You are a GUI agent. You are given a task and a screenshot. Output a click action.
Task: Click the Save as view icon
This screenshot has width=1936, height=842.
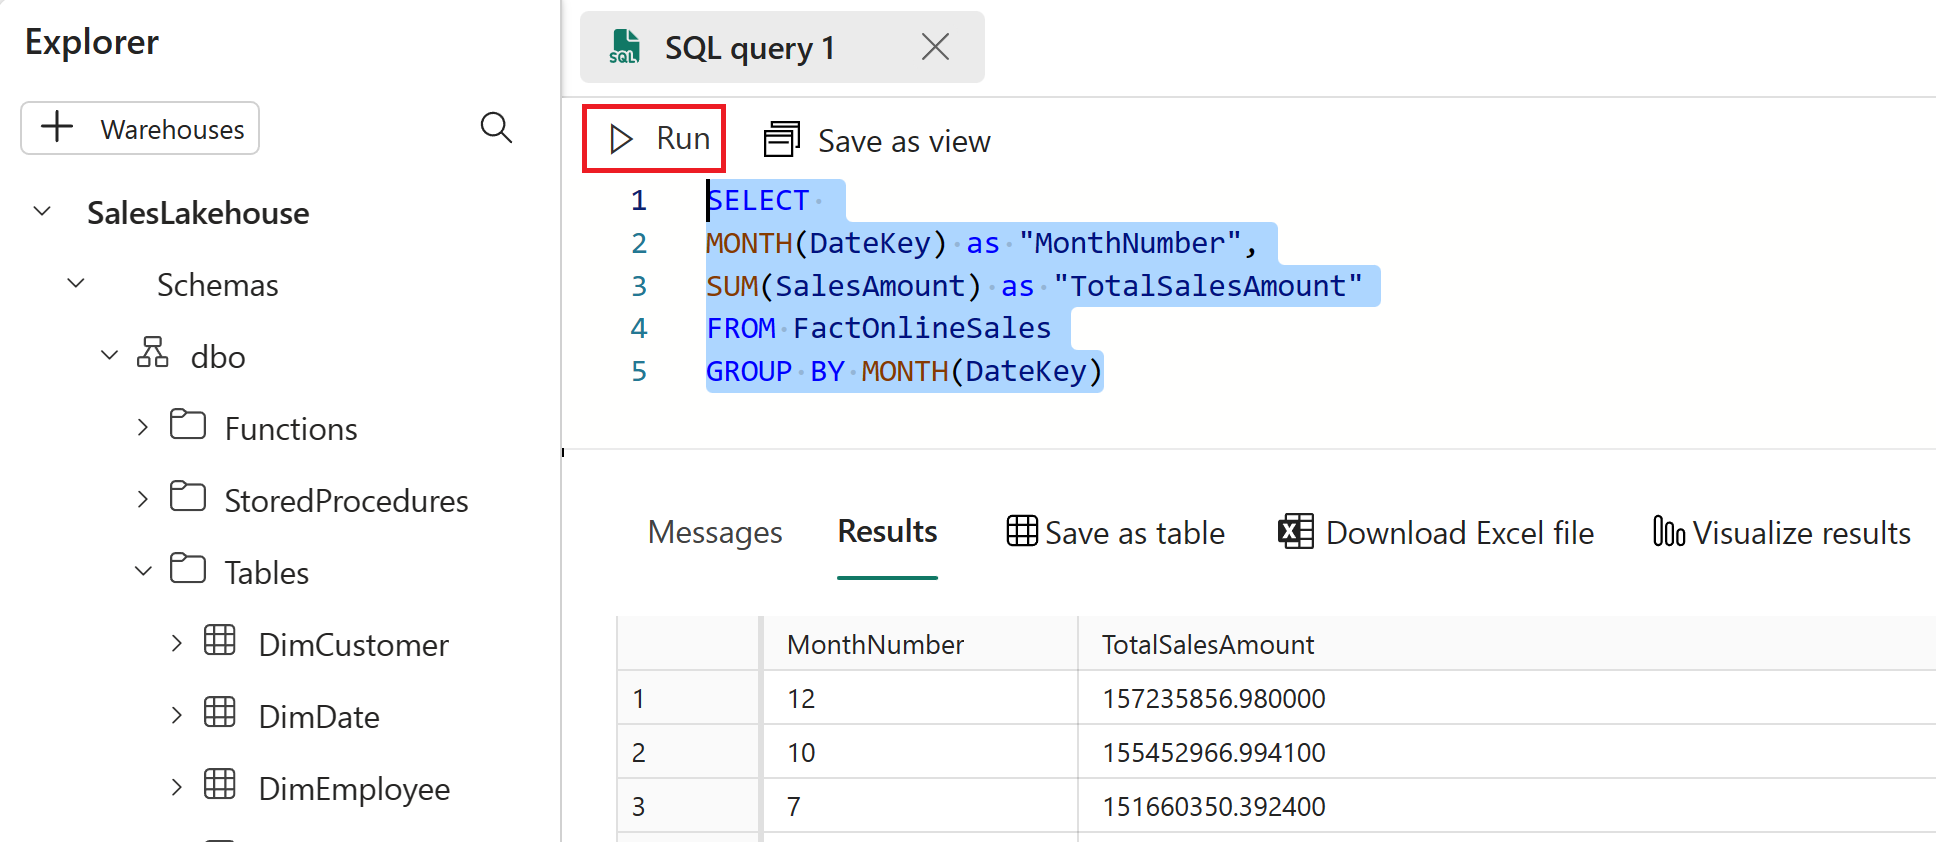pyautogui.click(x=782, y=140)
